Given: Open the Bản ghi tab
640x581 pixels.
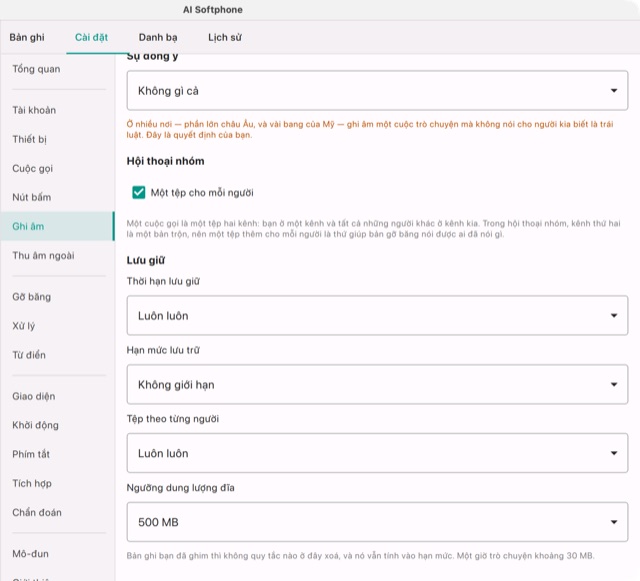Looking at the screenshot, I should (x=27, y=38).
